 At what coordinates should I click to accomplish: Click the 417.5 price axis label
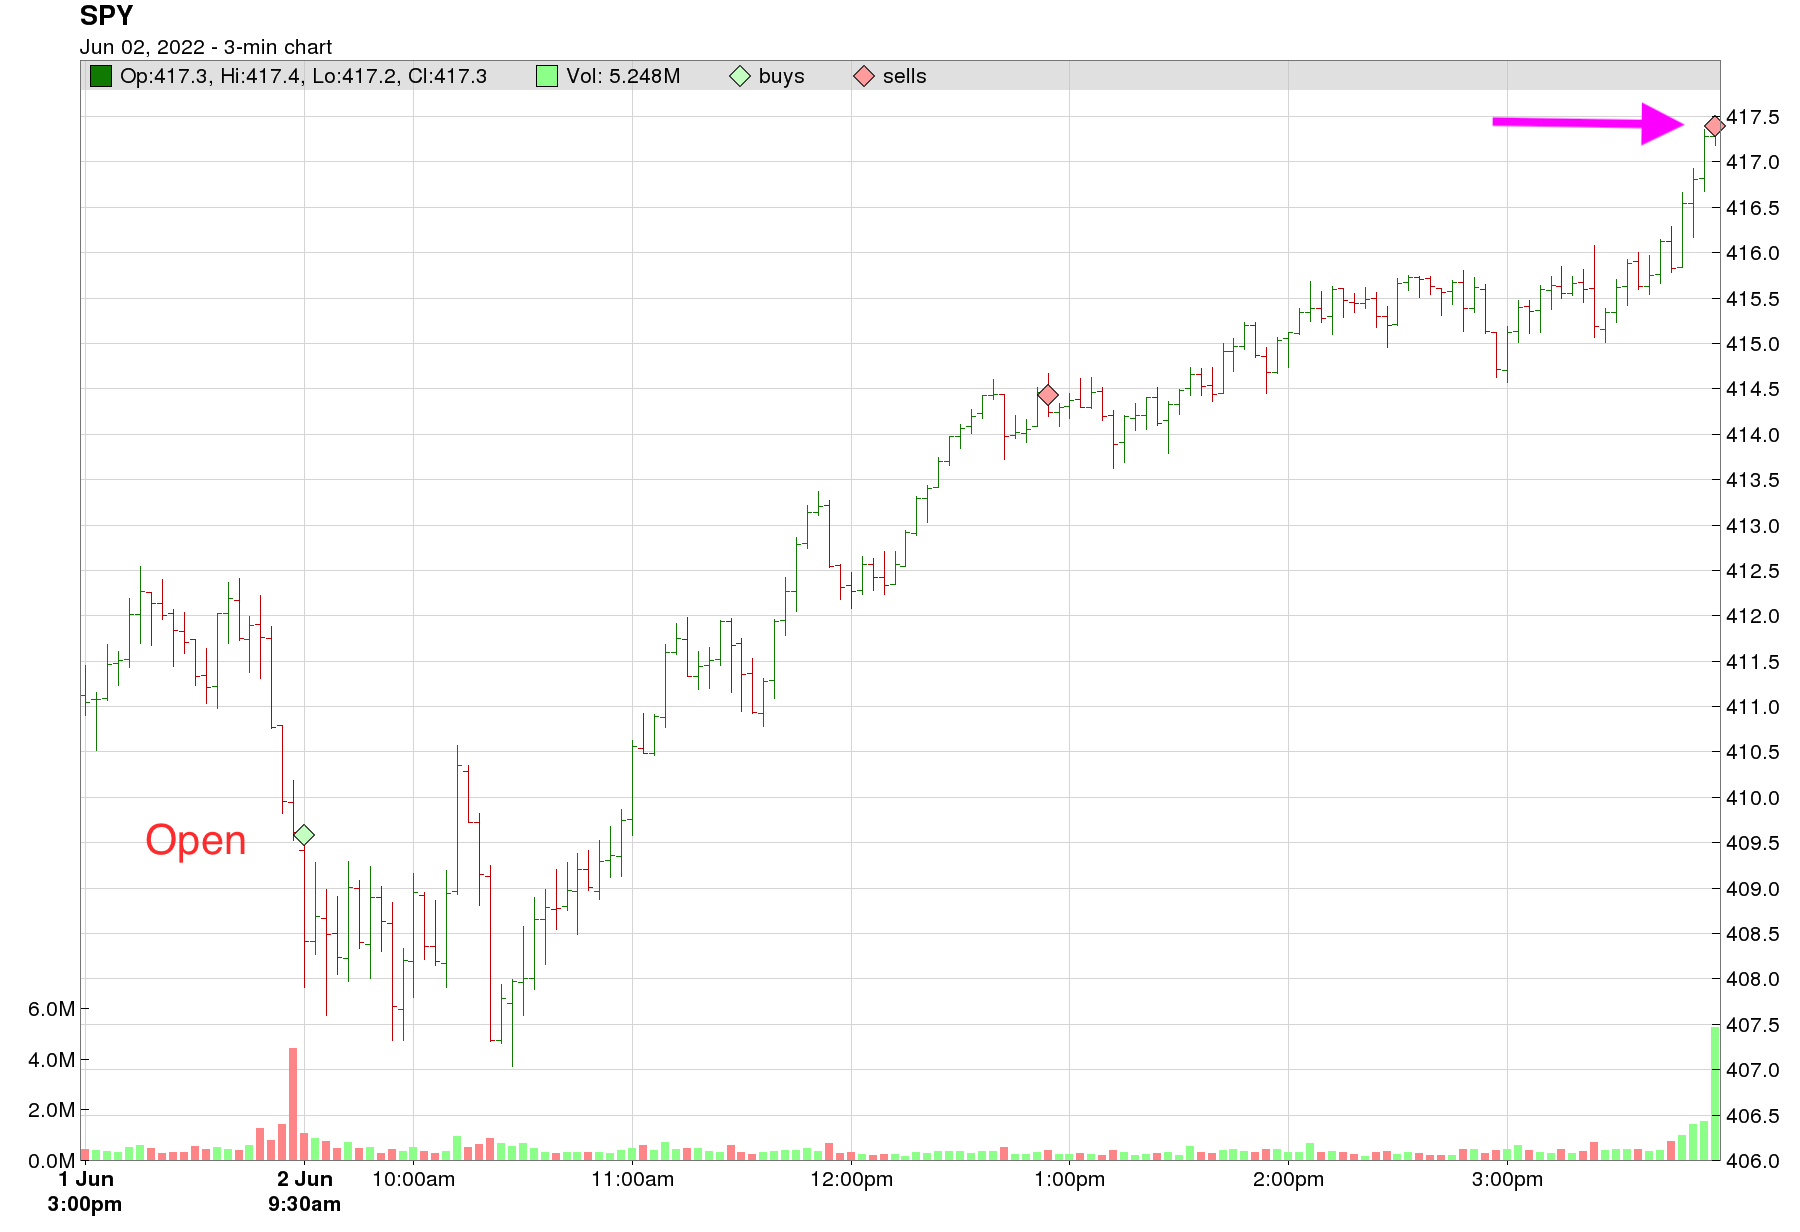[1753, 117]
